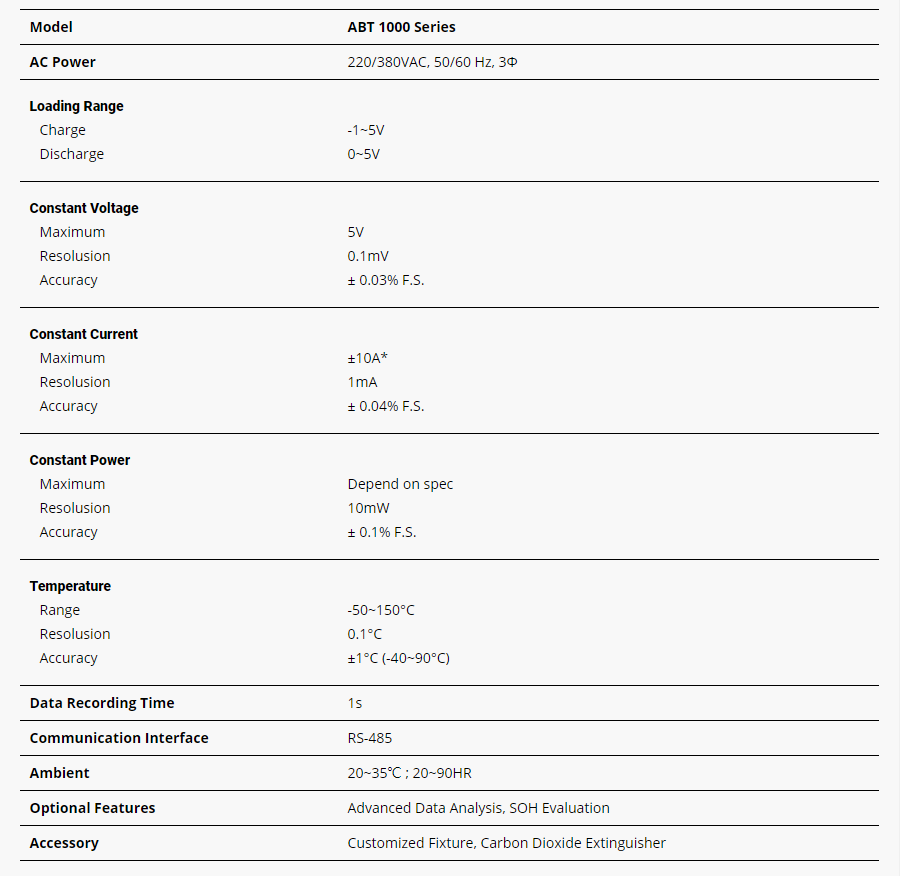Click the "Constant Power" section heading

pyautogui.click(x=80, y=460)
